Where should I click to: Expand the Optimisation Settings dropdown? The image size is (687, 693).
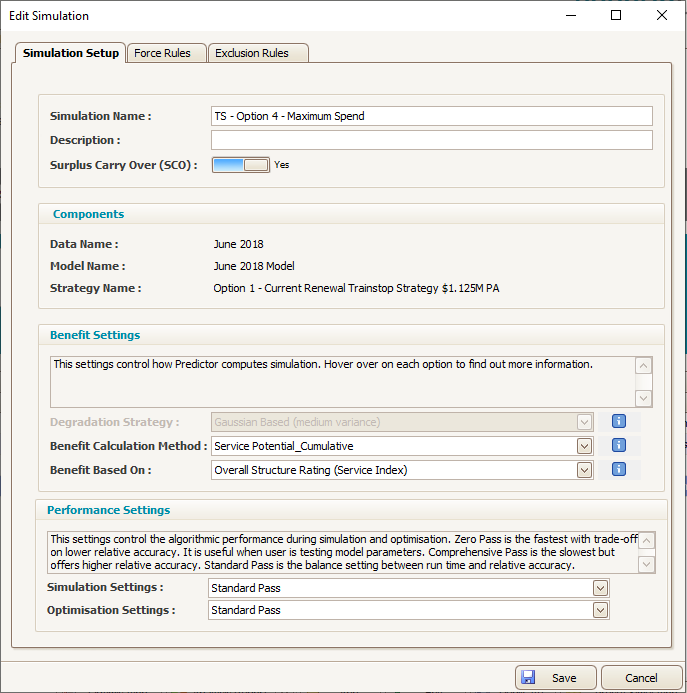(600, 610)
